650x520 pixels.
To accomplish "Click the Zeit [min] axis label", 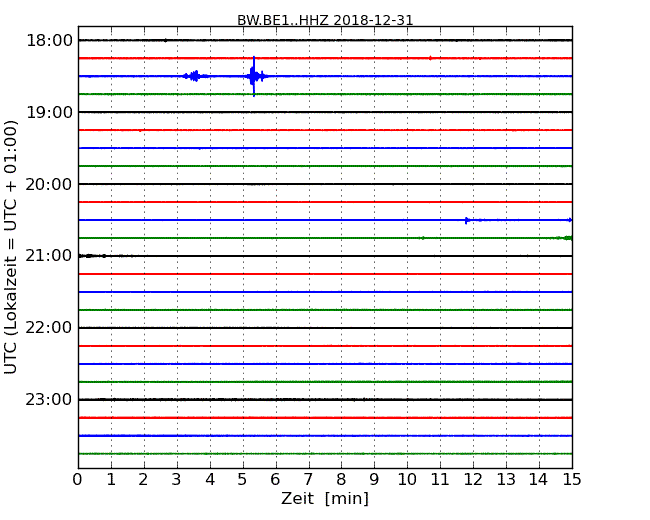I will [325, 498].
